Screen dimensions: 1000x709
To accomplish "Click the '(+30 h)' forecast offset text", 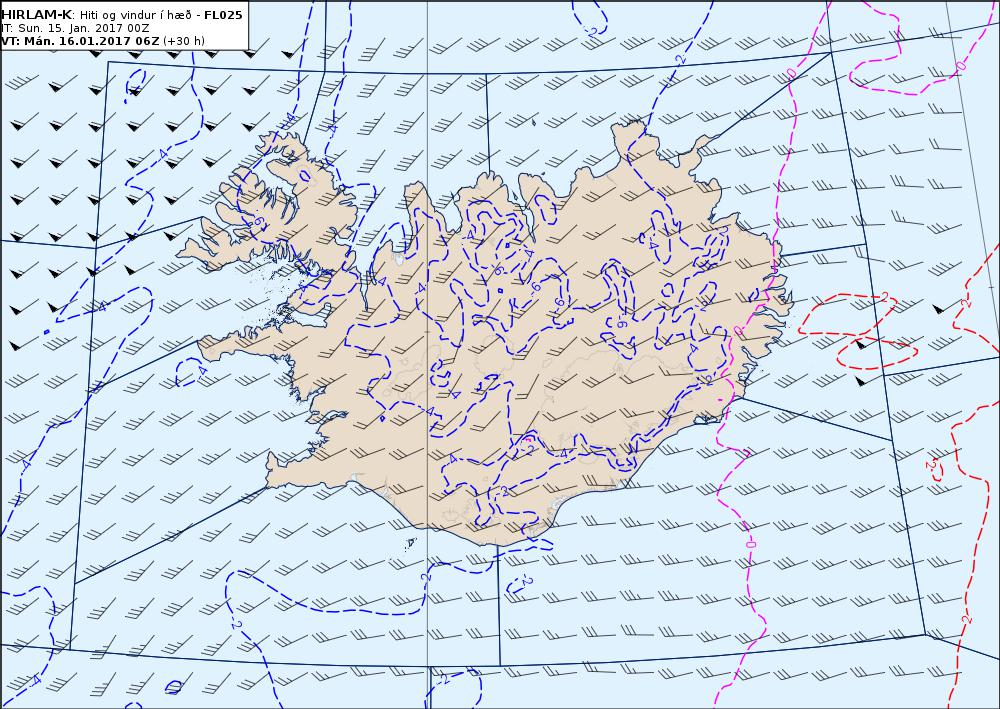I will (184, 41).
